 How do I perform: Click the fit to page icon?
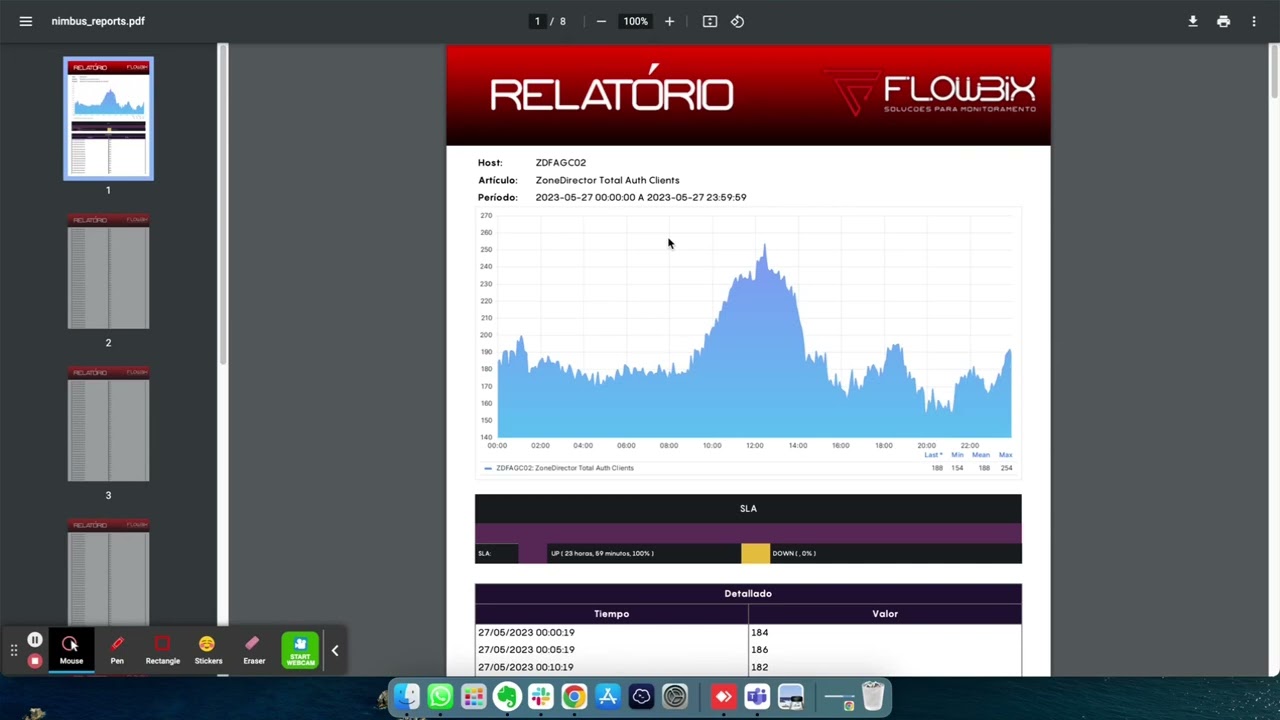710,21
